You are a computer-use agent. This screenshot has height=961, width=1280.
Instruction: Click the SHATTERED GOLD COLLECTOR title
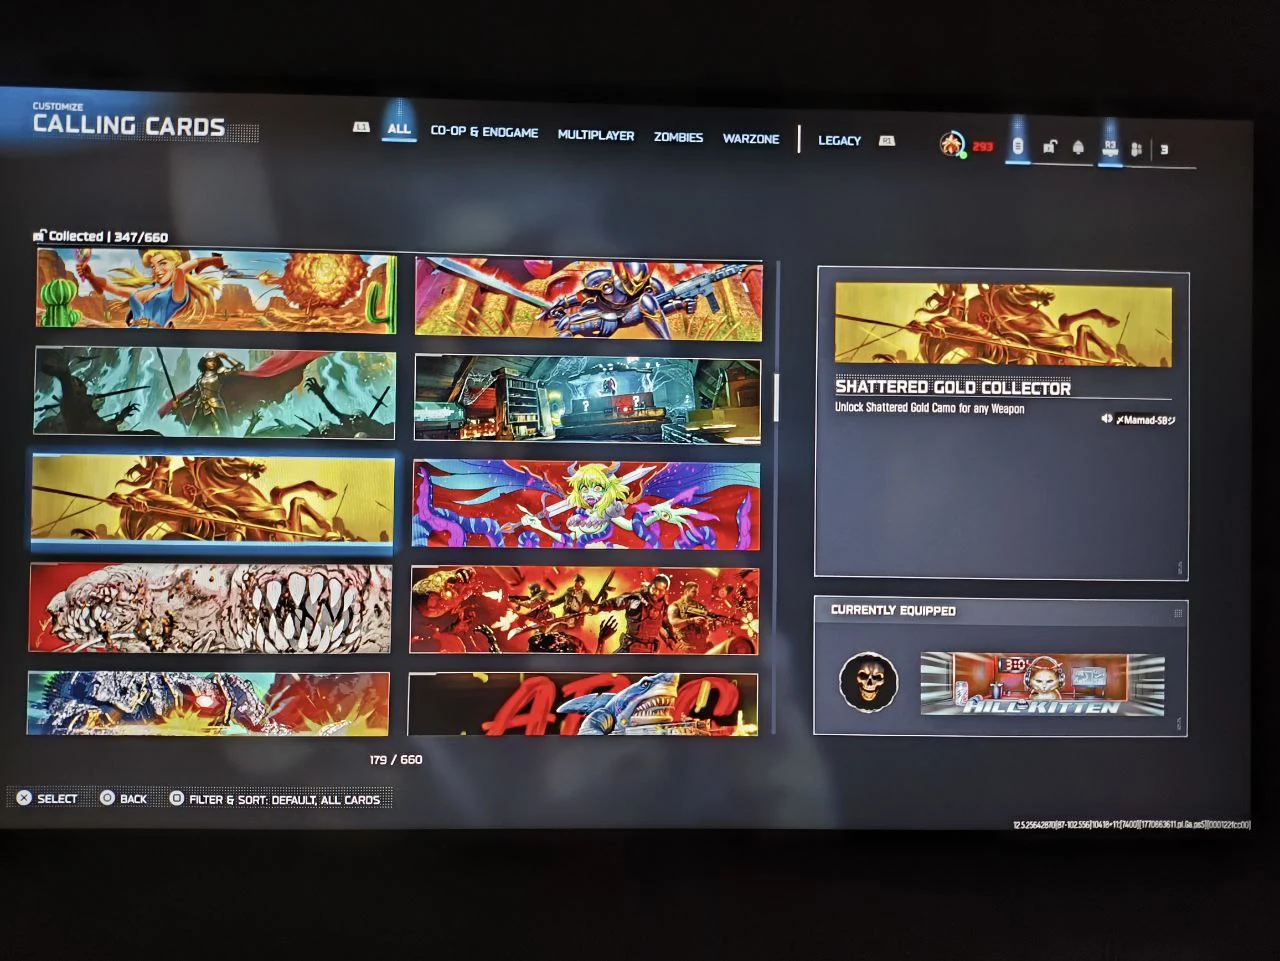(x=953, y=387)
